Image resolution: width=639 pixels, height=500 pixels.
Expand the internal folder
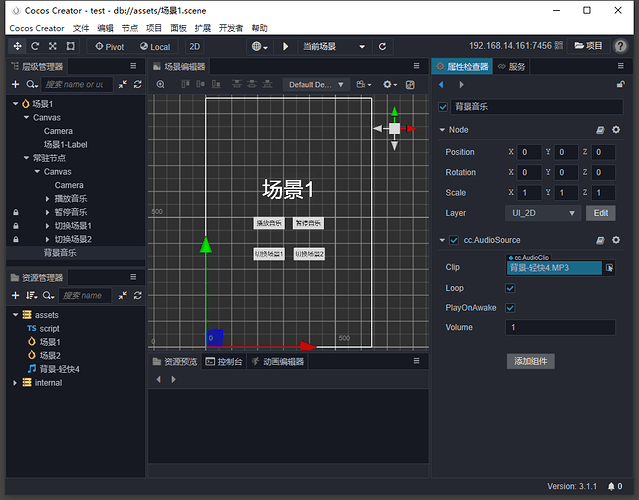(x=15, y=383)
